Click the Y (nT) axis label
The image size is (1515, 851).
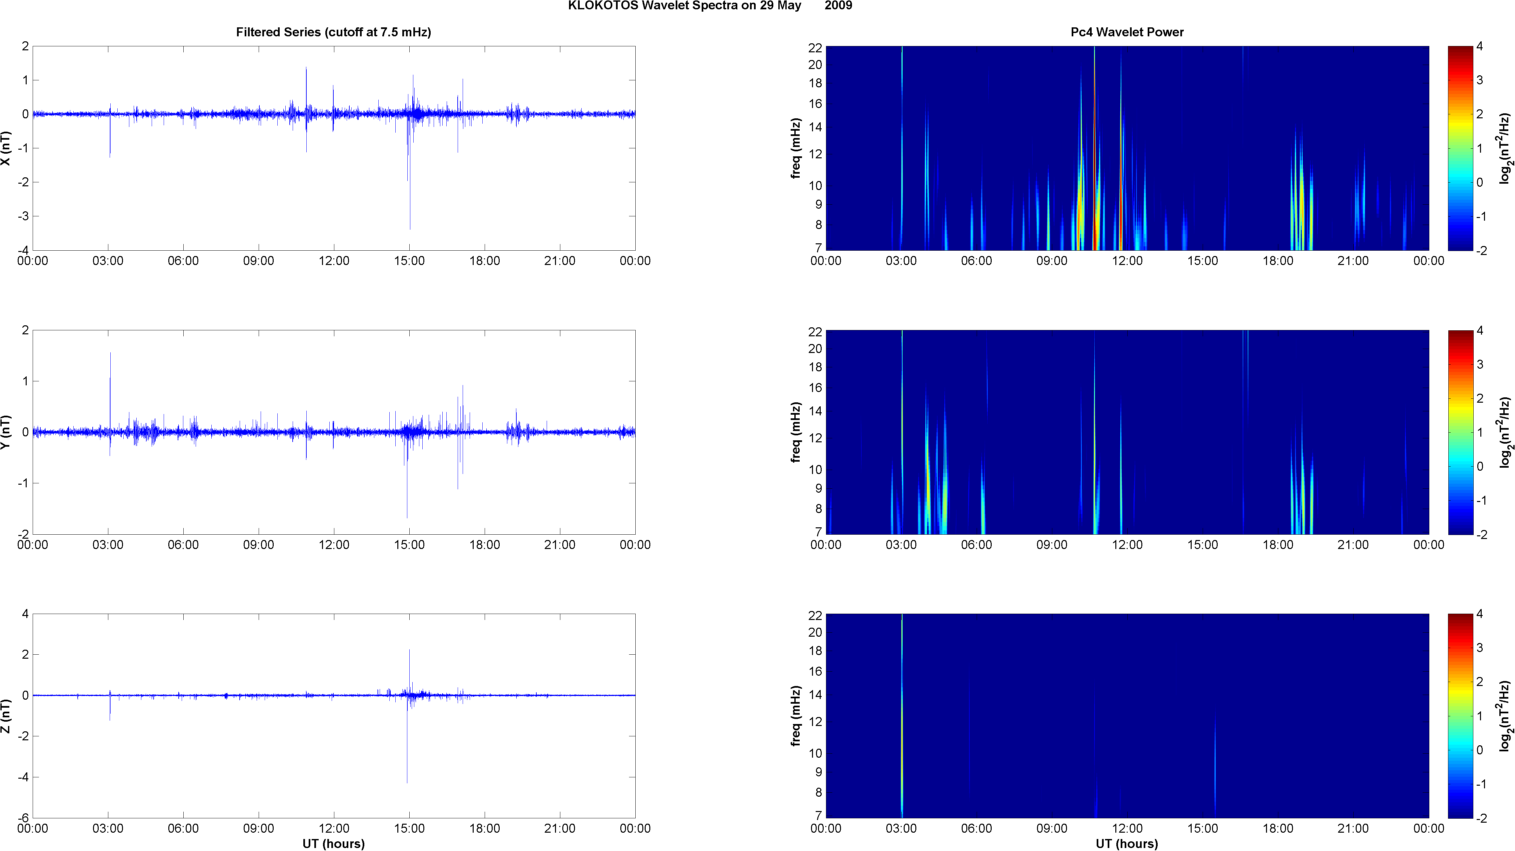point(6,432)
